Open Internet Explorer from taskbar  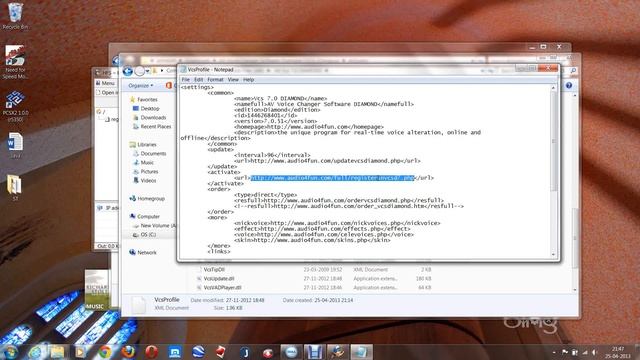36,352
